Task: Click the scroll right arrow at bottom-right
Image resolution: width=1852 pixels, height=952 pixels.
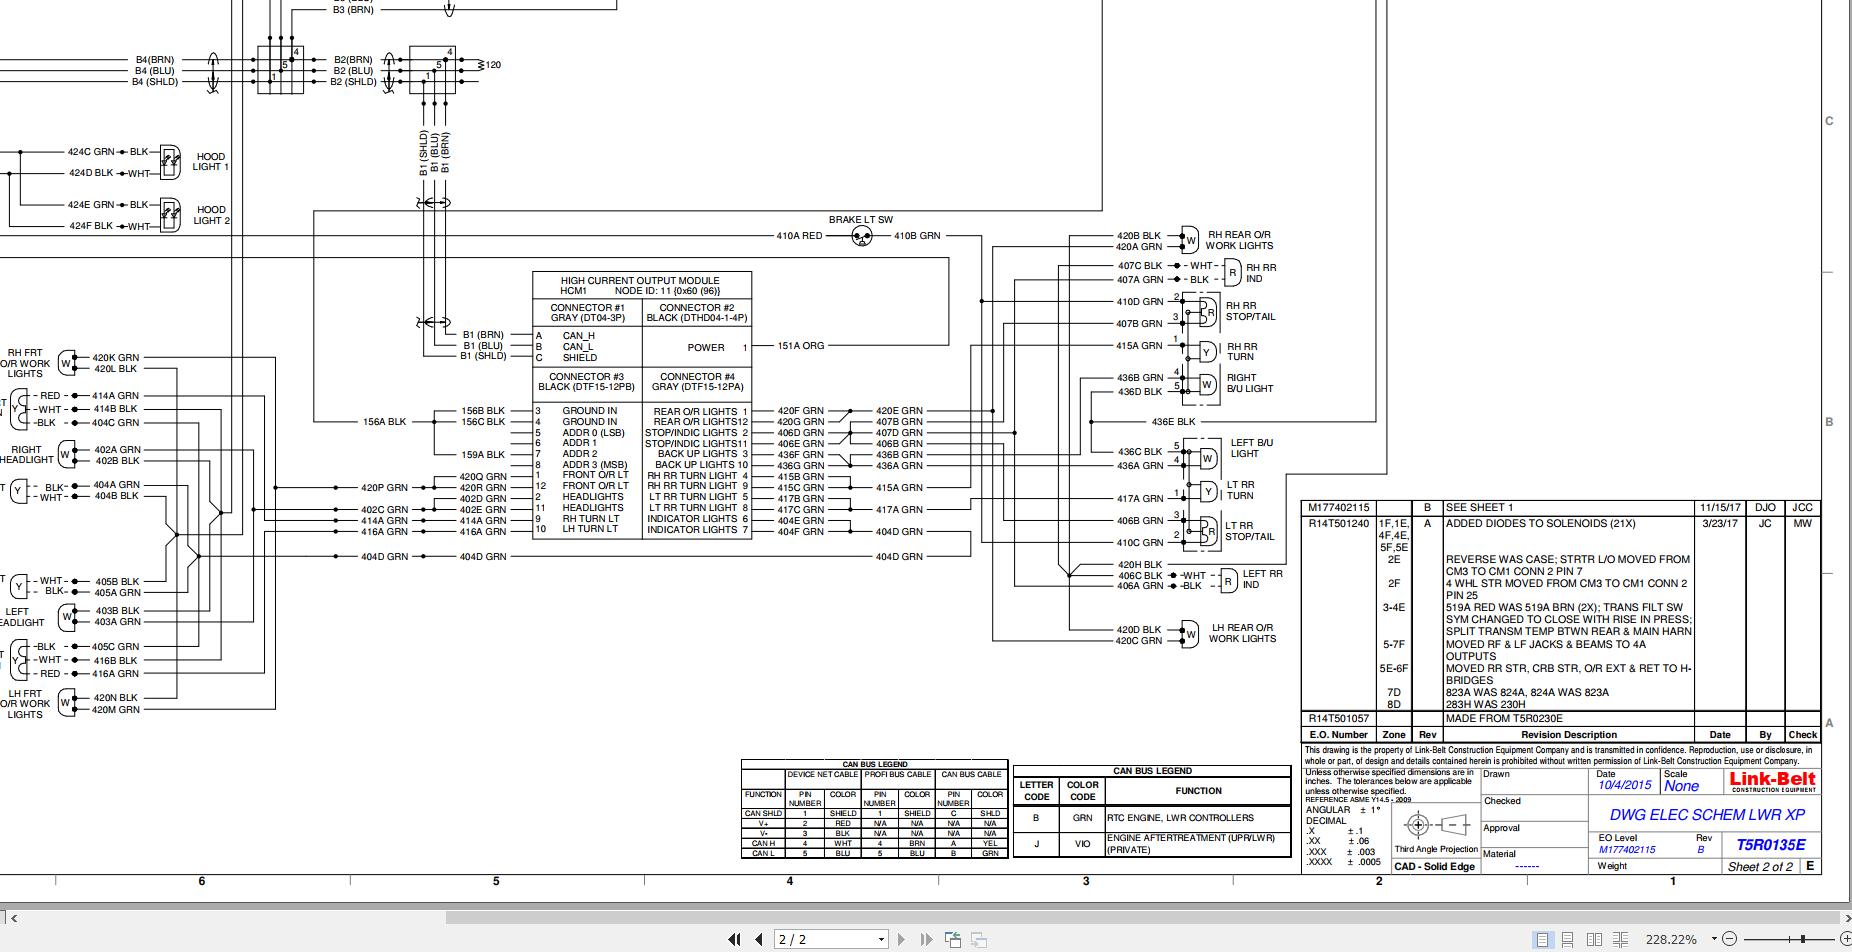Action: tap(1844, 917)
